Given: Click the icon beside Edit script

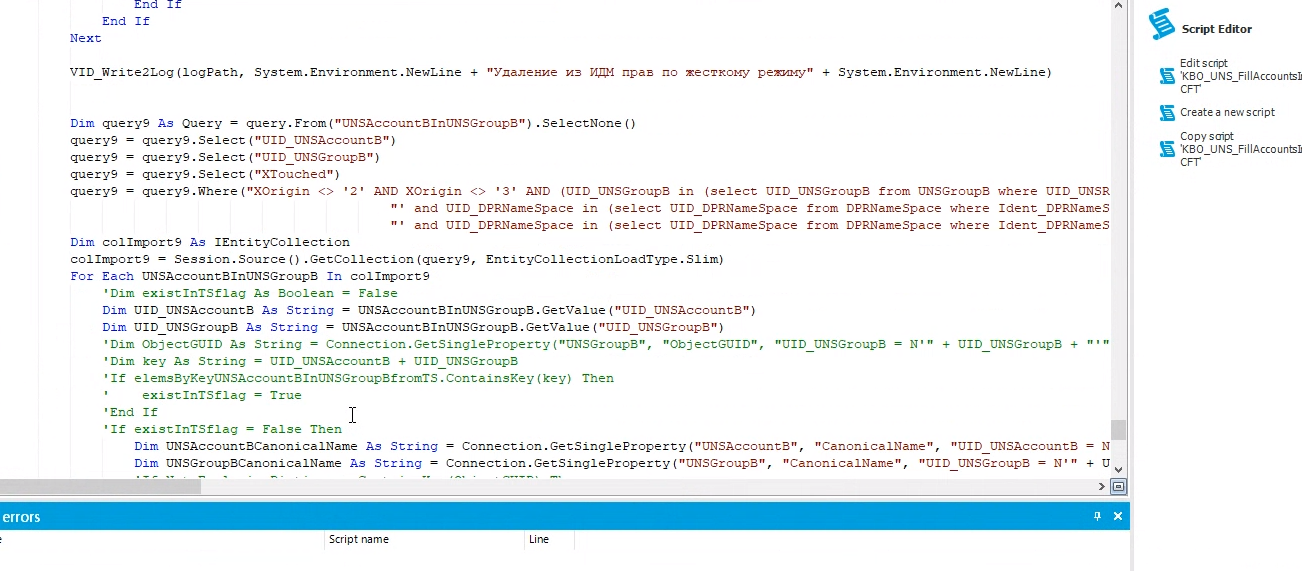Looking at the screenshot, I should pyautogui.click(x=1166, y=76).
